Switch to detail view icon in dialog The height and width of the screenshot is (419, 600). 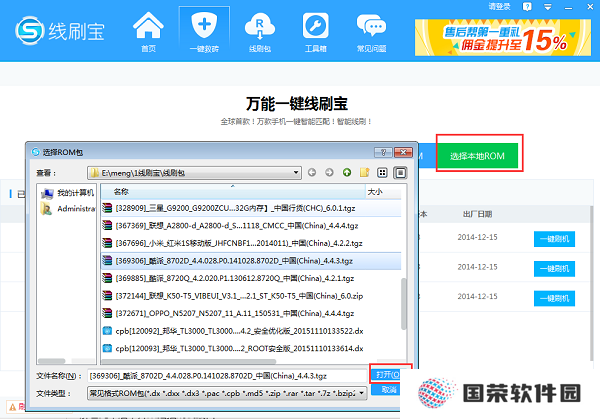click(400, 173)
